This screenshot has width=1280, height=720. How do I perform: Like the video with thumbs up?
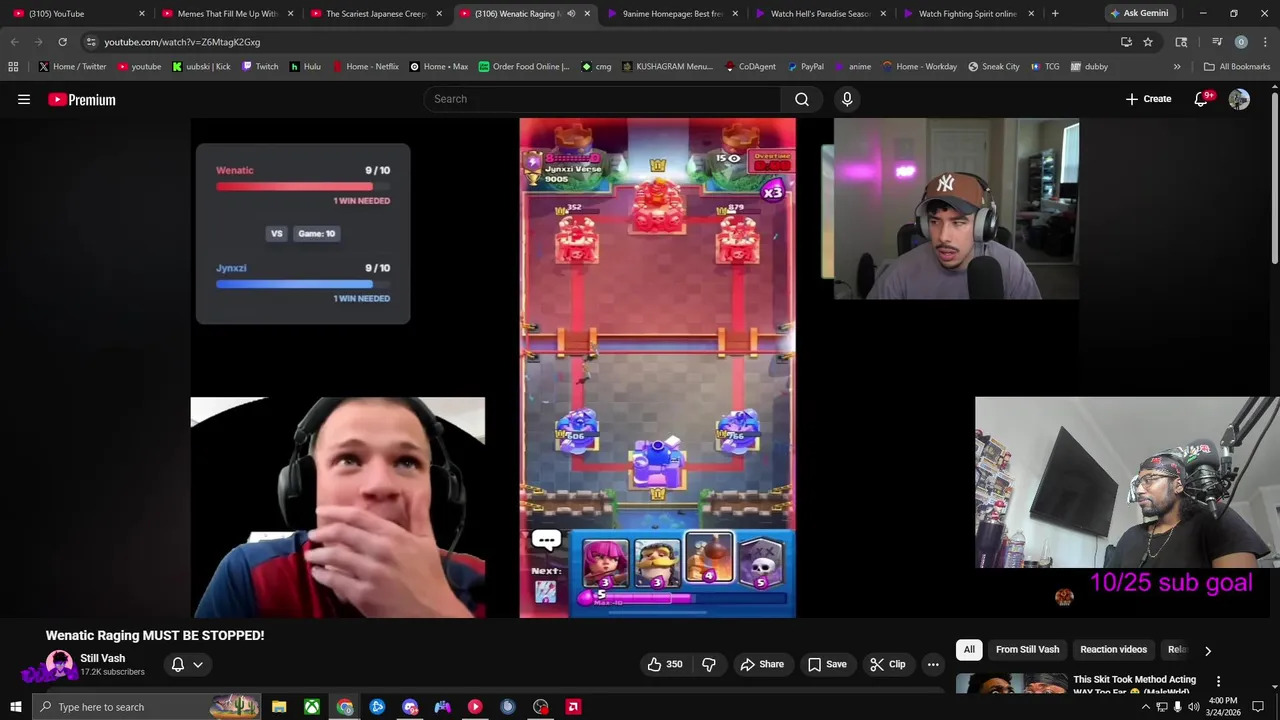pos(664,664)
